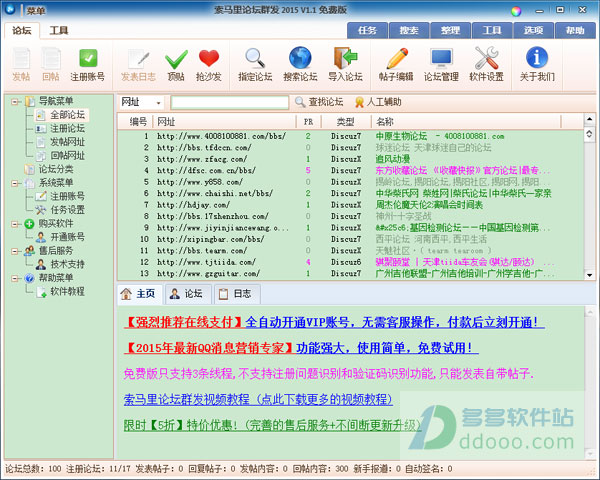Select 注册论坛 in navigation tree
Viewport: 600px width, 480px height.
point(61,128)
